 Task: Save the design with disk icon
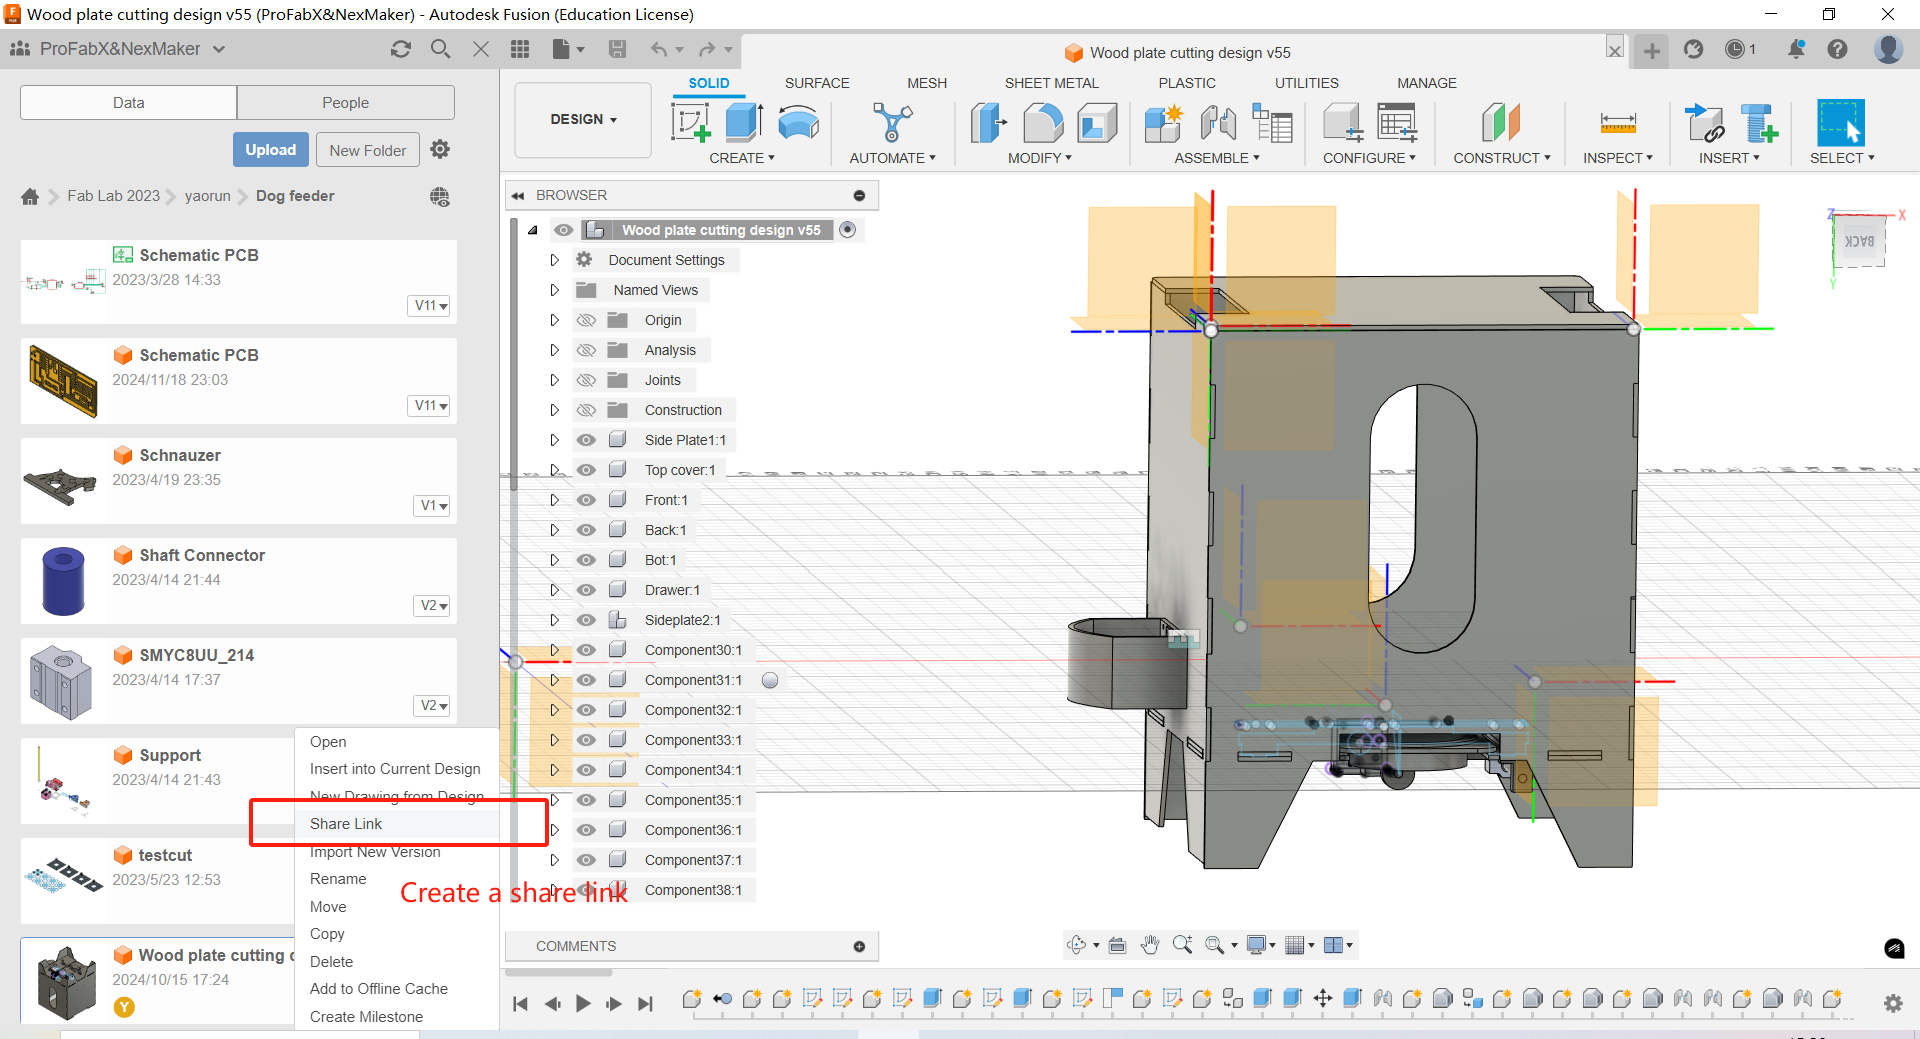pyautogui.click(x=617, y=49)
